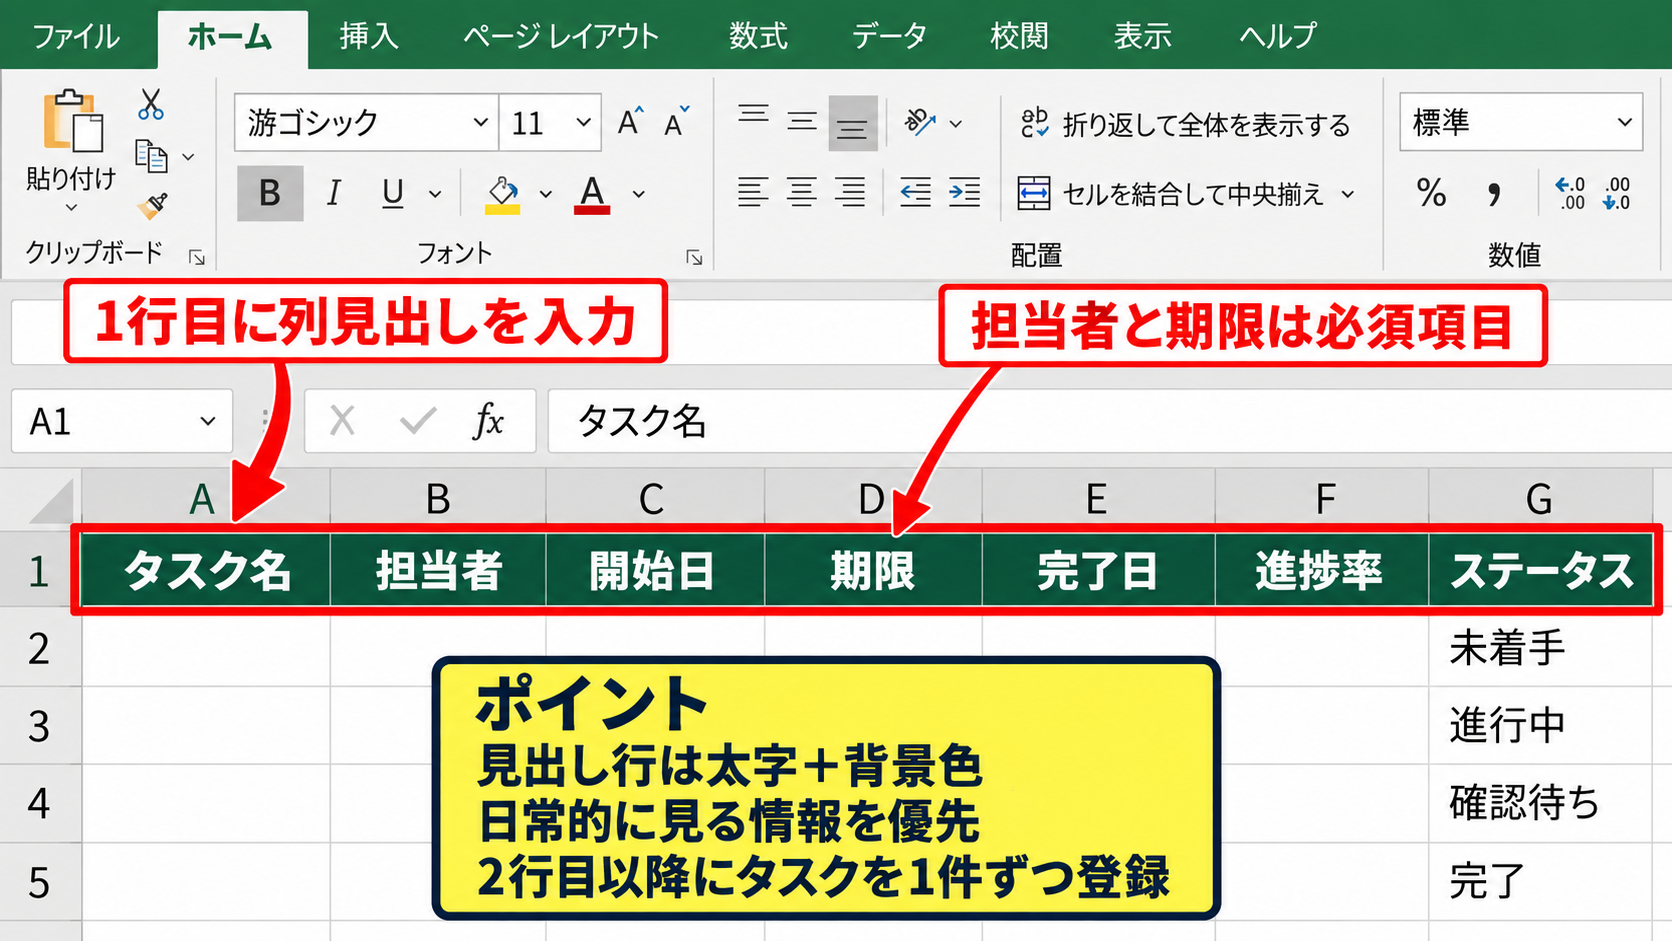Switch to the 挿入 tab
This screenshot has height=941, width=1672.
click(x=369, y=36)
